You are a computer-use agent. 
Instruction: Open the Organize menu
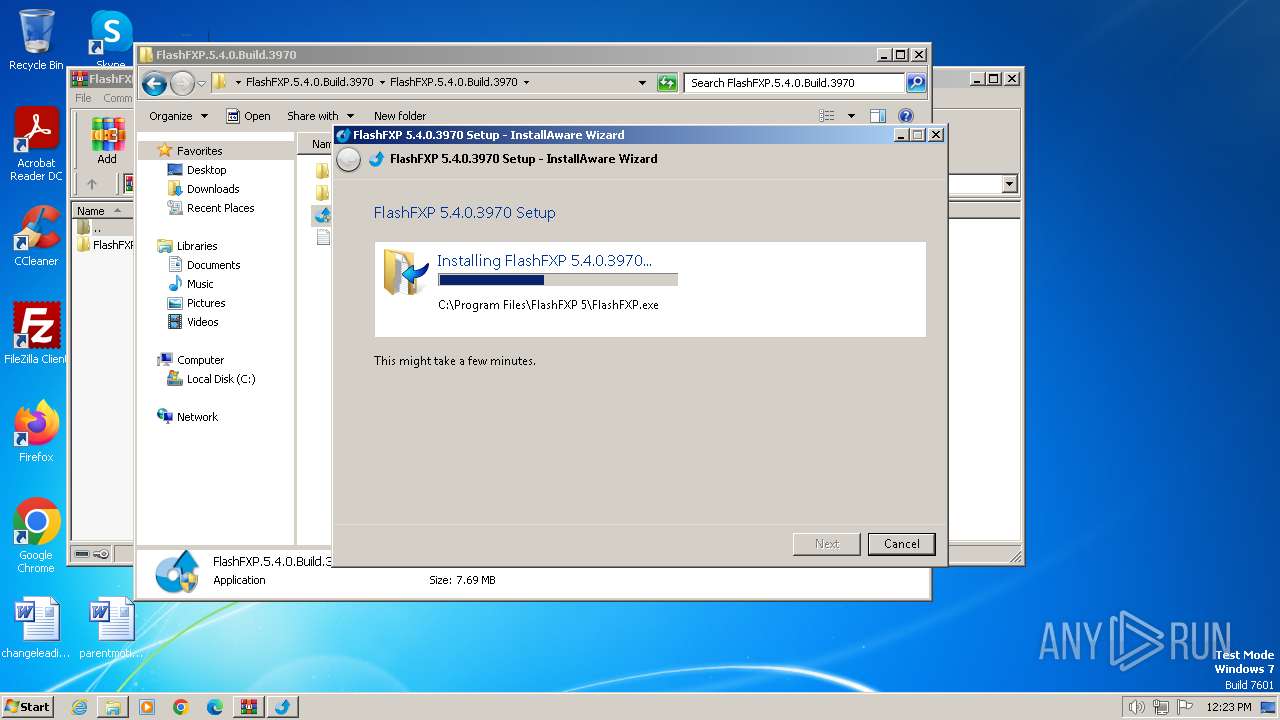coord(178,116)
